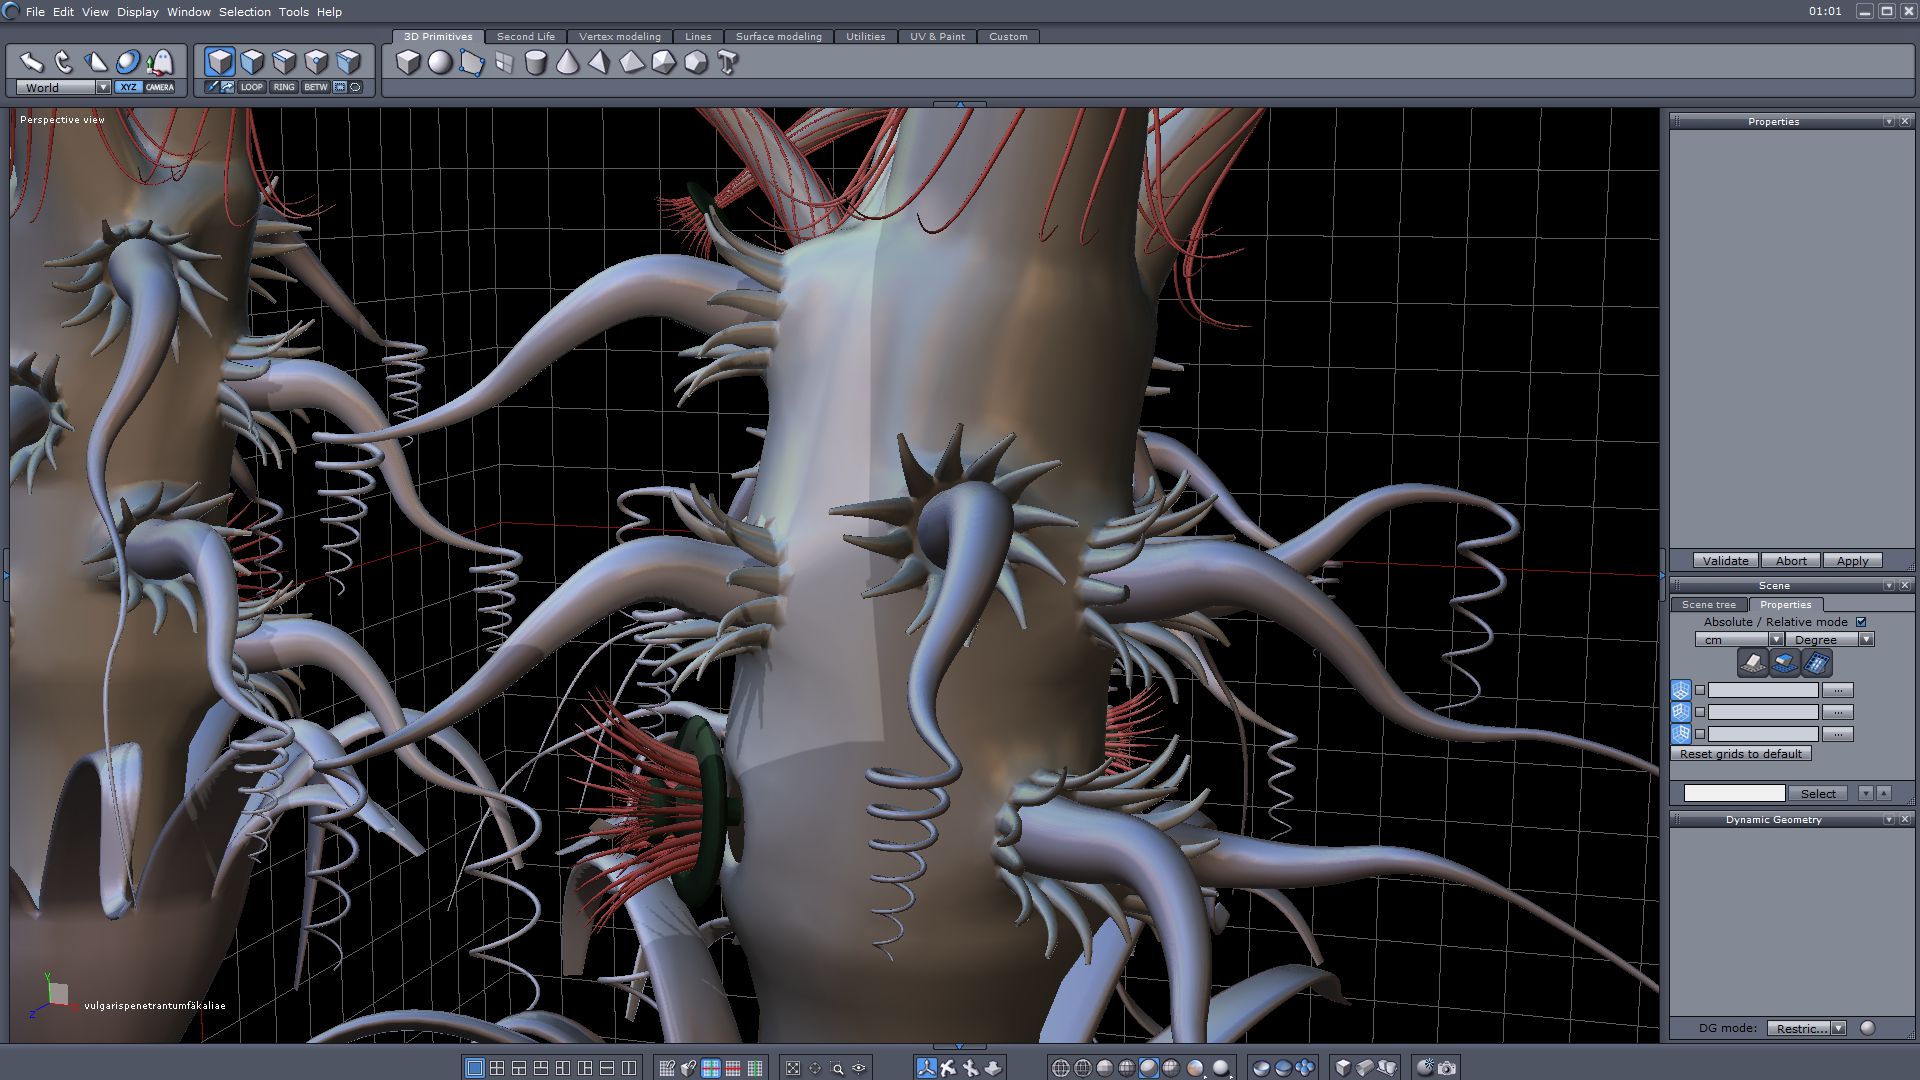
Task: Toggle the Absolute / Relative mode checkbox
Action: (x=1861, y=622)
